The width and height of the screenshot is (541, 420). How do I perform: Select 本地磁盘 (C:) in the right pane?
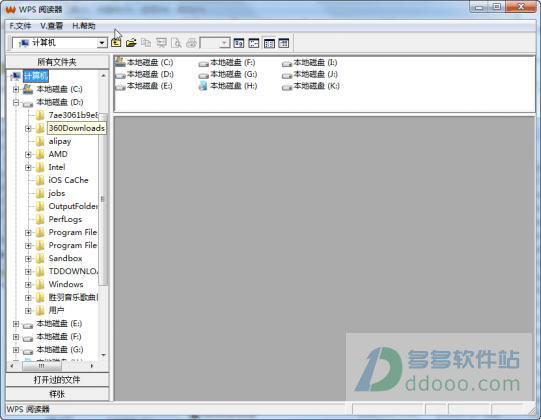144,62
